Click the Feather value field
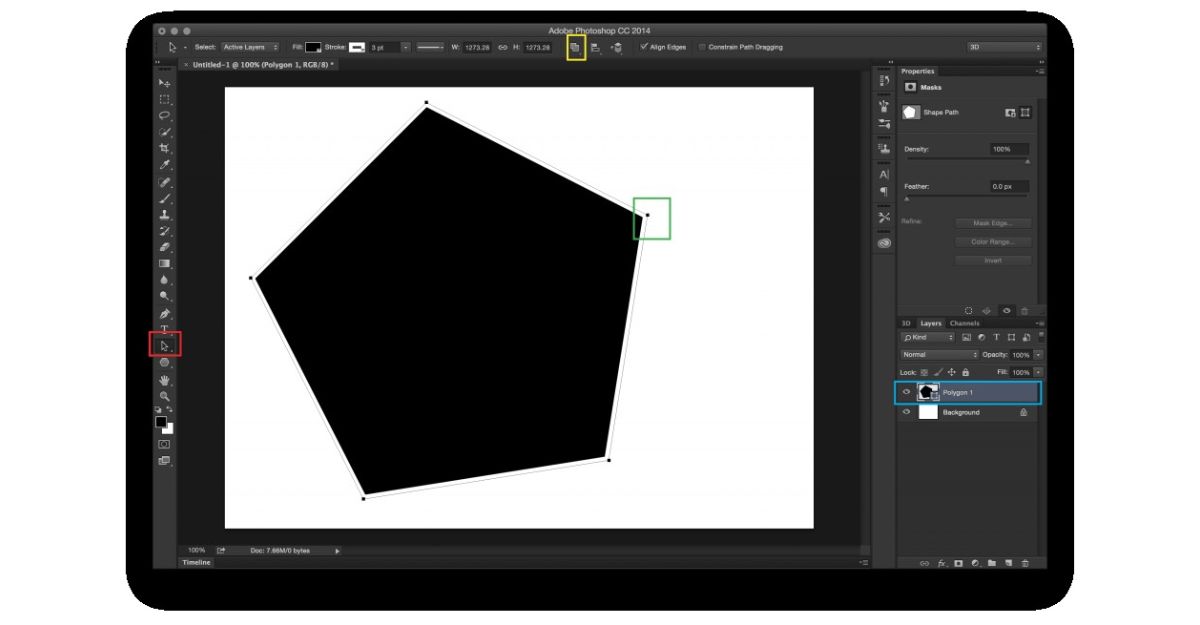The image size is (1200, 625). coord(1009,186)
